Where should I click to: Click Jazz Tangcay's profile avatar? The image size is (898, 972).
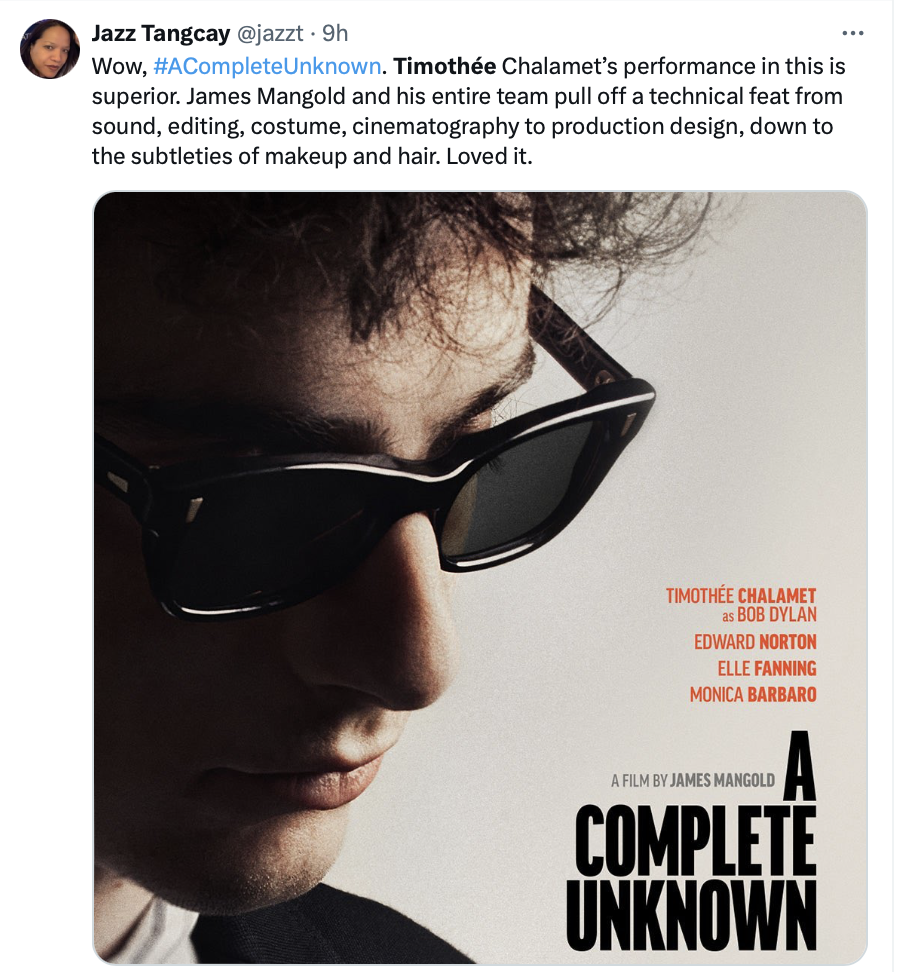pos(50,49)
